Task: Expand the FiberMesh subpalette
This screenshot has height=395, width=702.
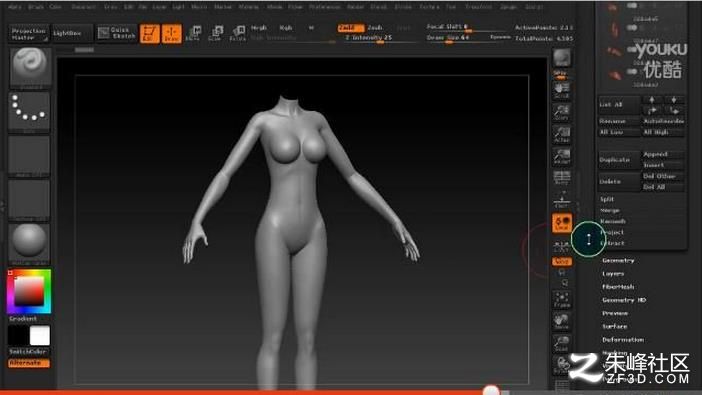Action: (x=618, y=287)
